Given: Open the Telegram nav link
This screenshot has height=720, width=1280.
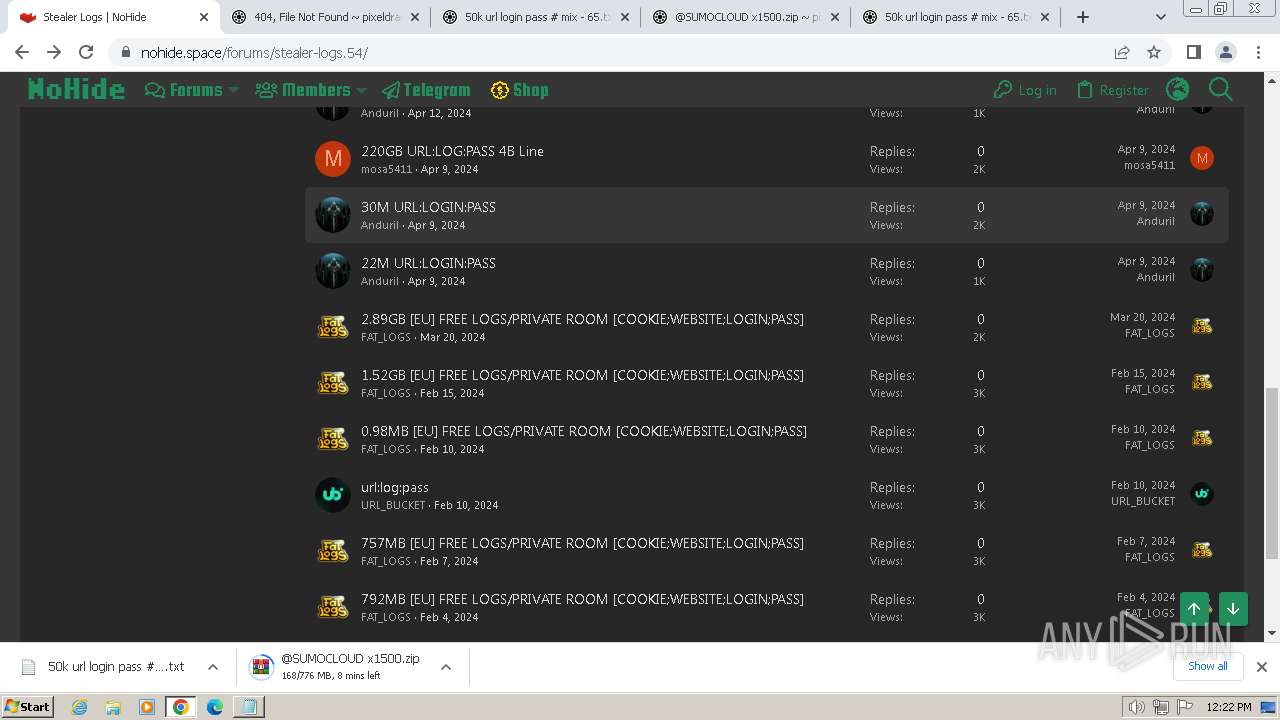Looking at the screenshot, I should (x=426, y=90).
